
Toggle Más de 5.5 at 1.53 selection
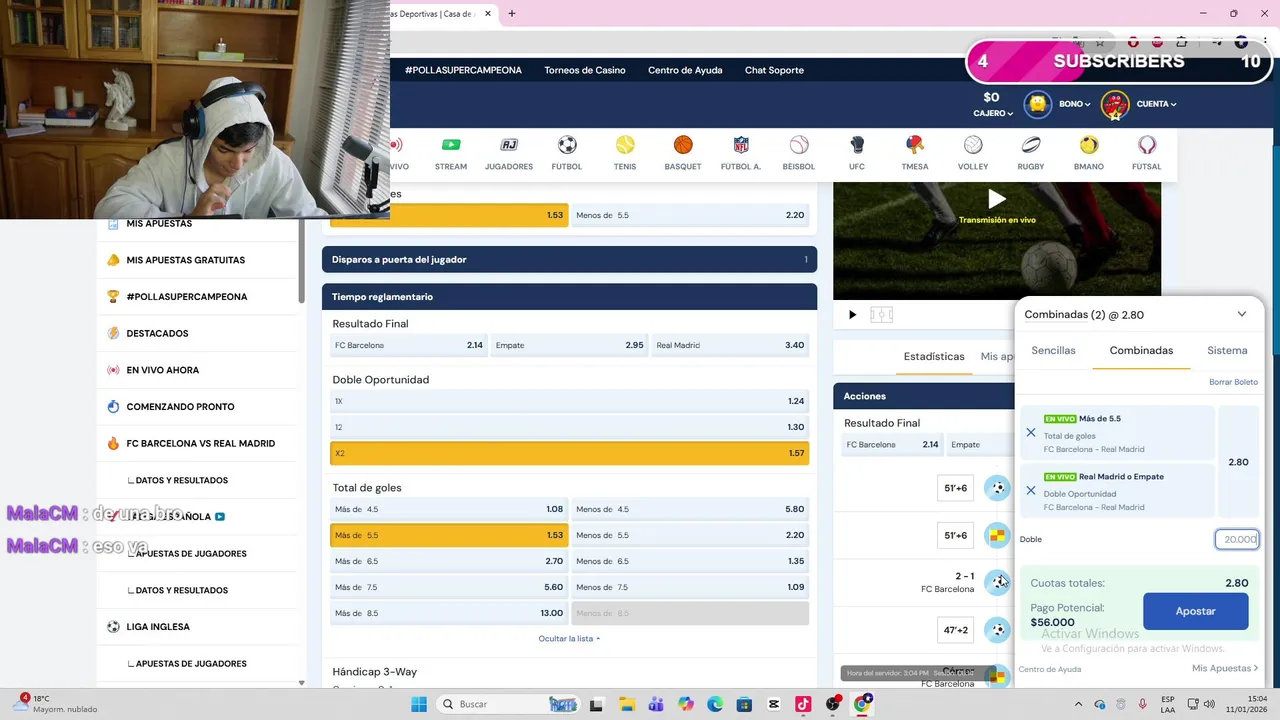pyautogui.click(x=449, y=535)
